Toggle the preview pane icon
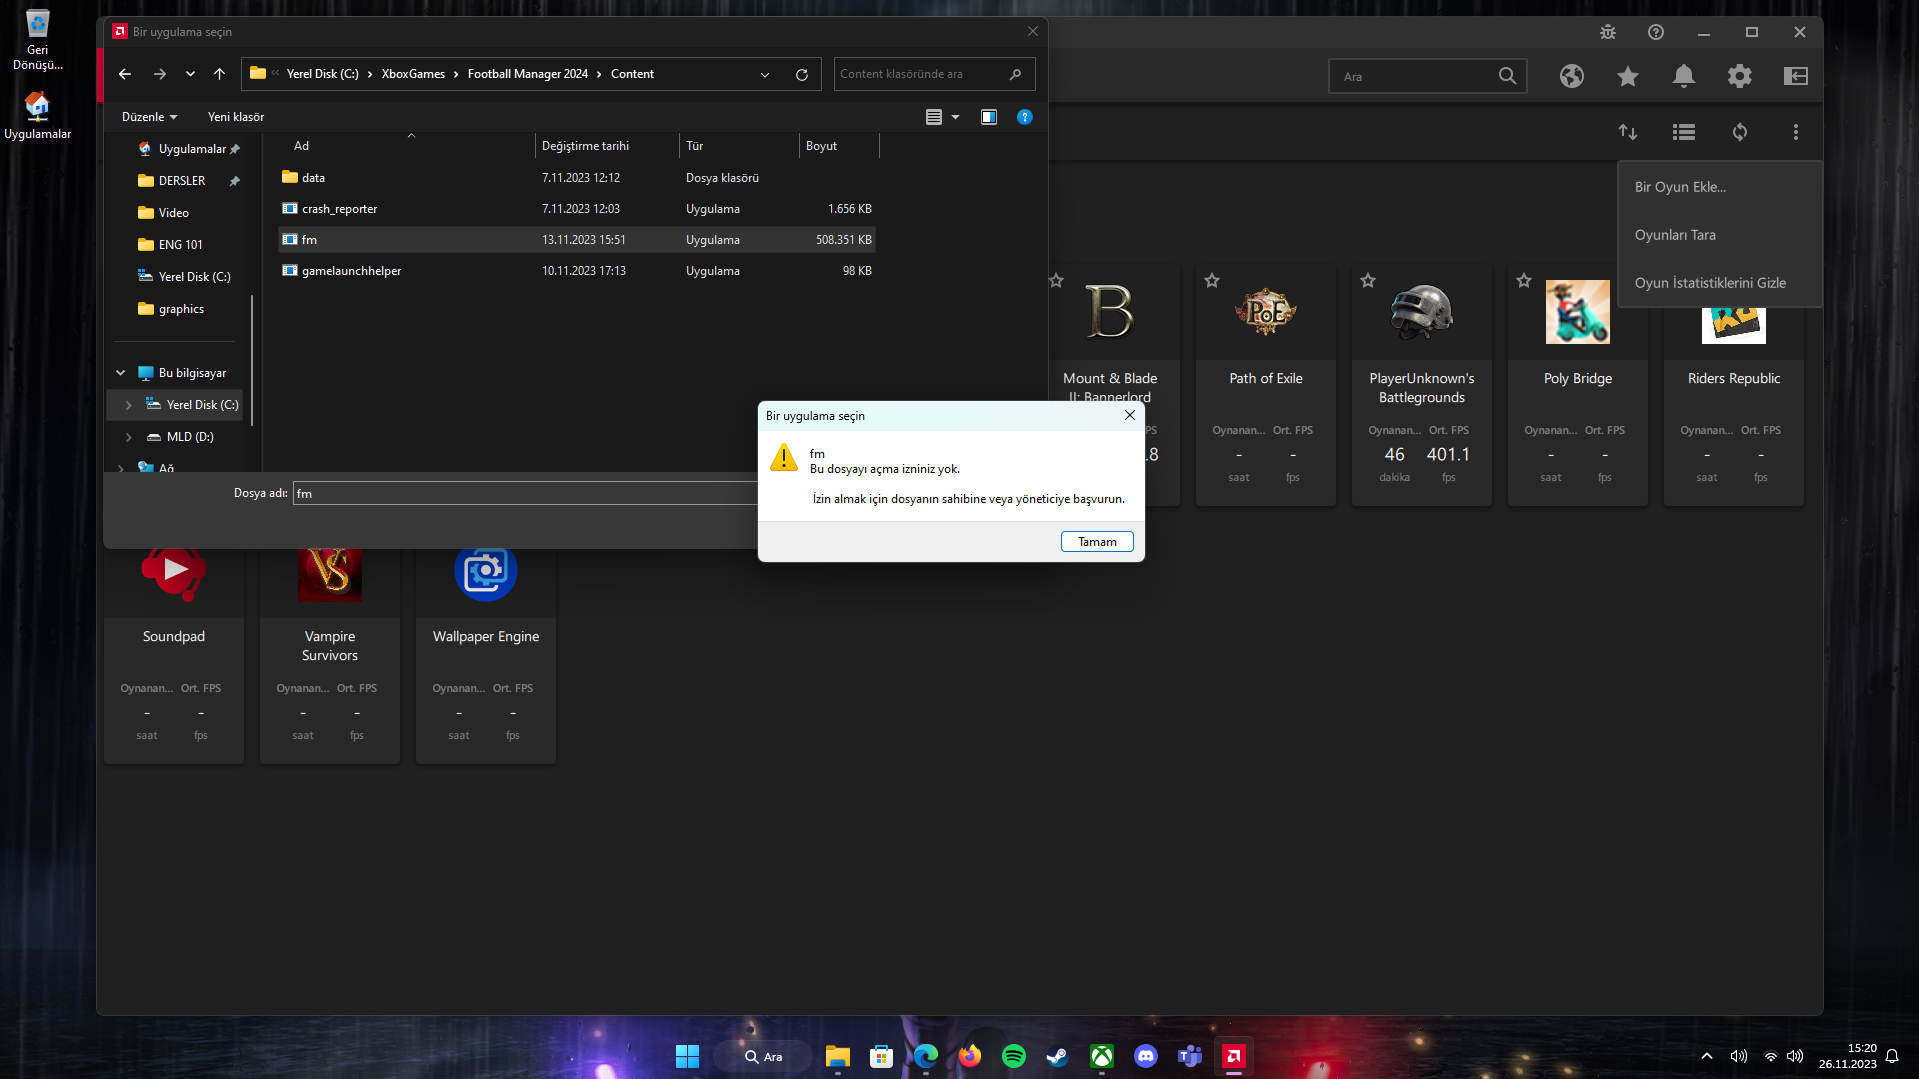The width and height of the screenshot is (1919, 1079). pyautogui.click(x=989, y=117)
